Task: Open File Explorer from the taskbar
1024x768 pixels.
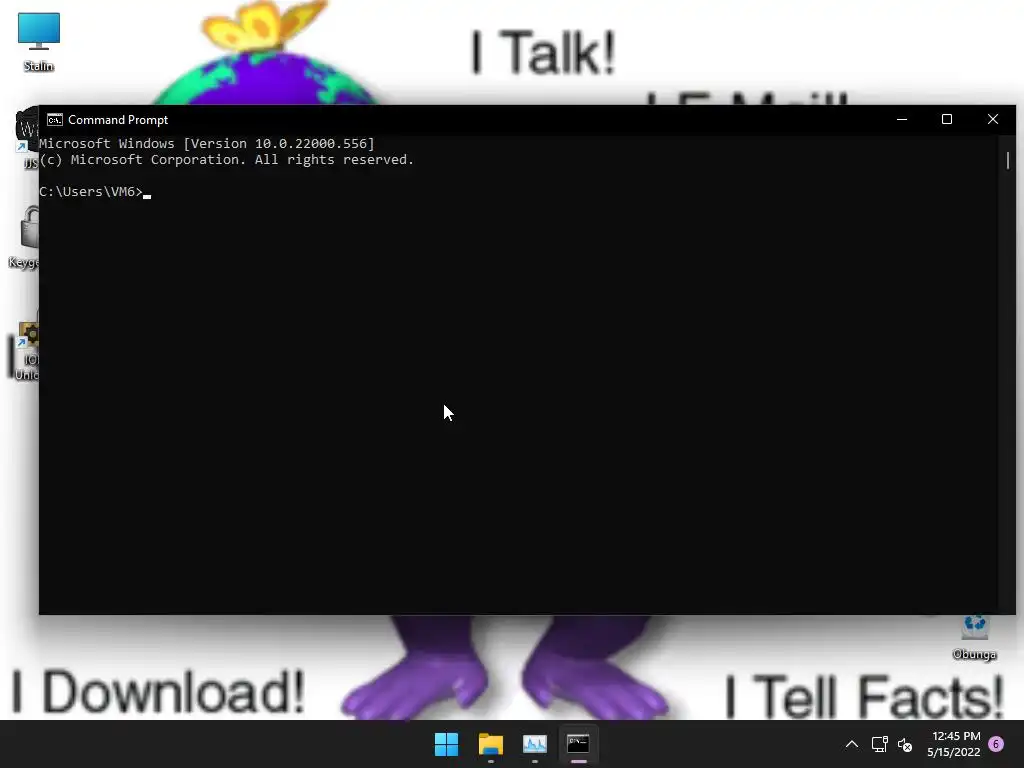Action: point(490,744)
